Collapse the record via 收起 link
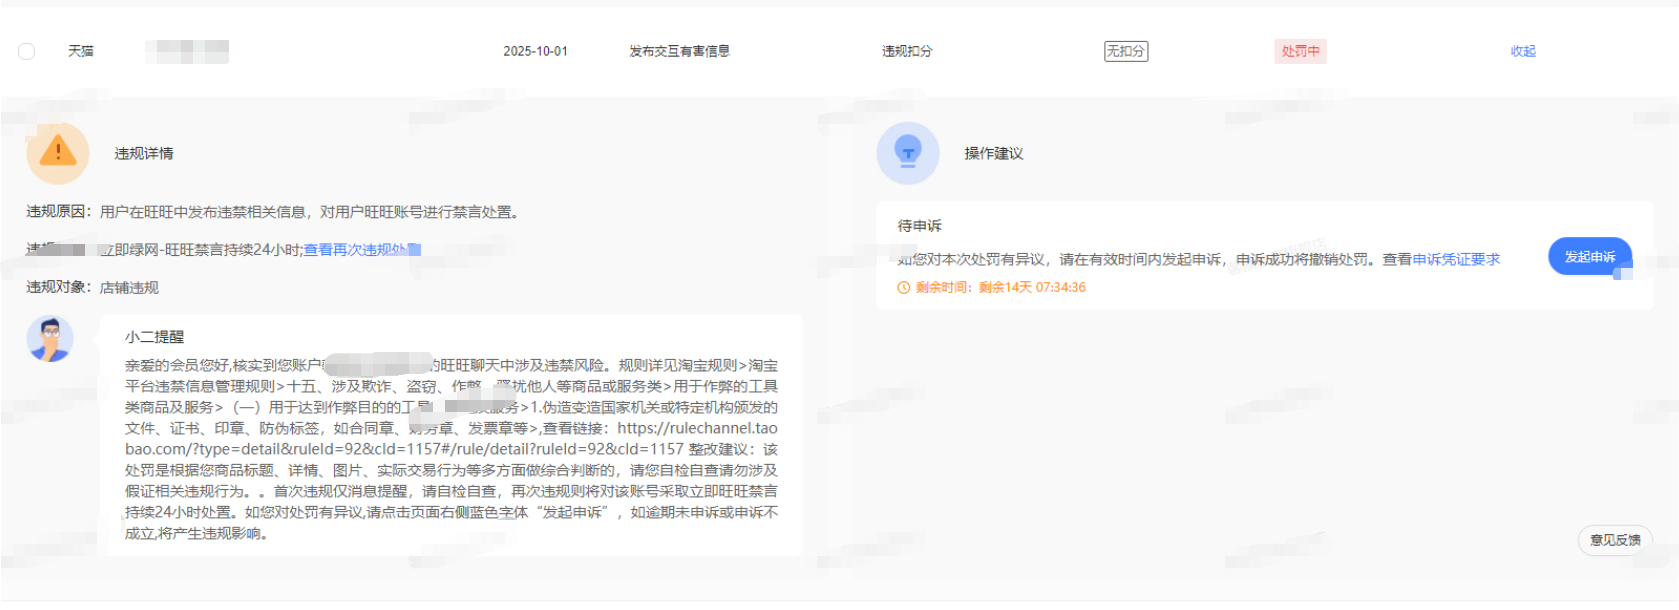The image size is (1679, 610). (1522, 51)
